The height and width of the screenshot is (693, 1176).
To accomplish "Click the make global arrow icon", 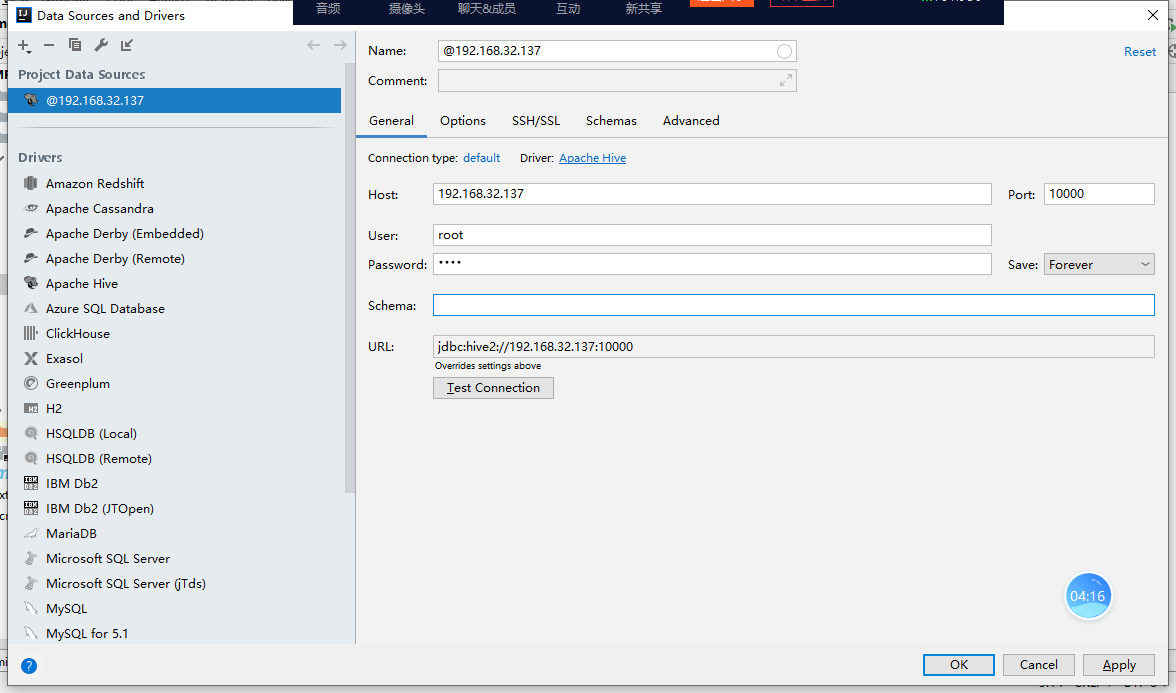I will [127, 45].
